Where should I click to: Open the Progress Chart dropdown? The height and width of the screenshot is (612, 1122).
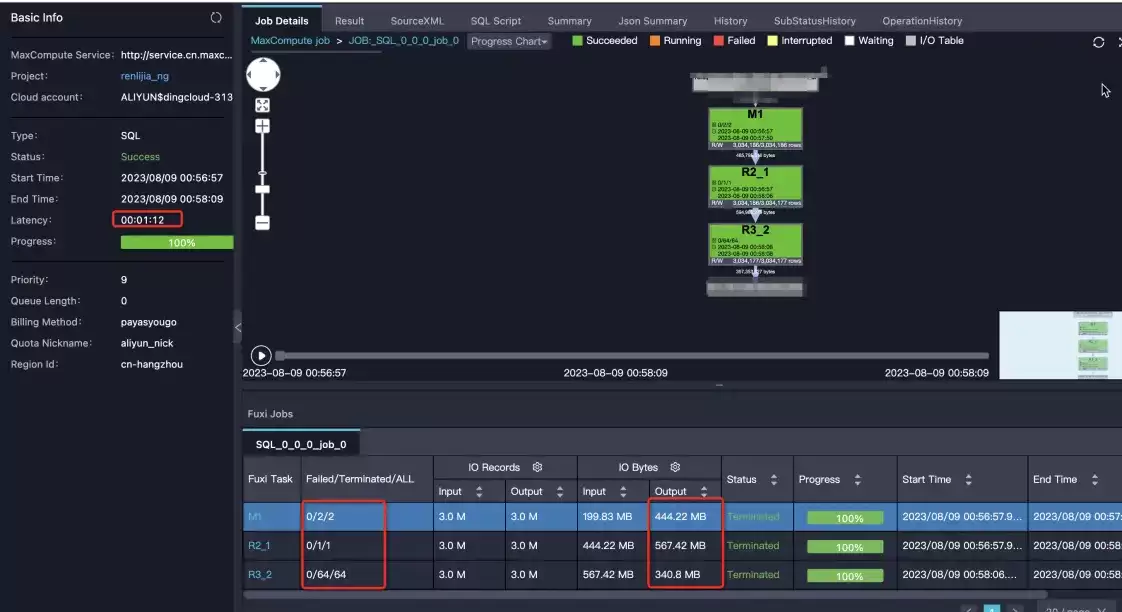509,42
